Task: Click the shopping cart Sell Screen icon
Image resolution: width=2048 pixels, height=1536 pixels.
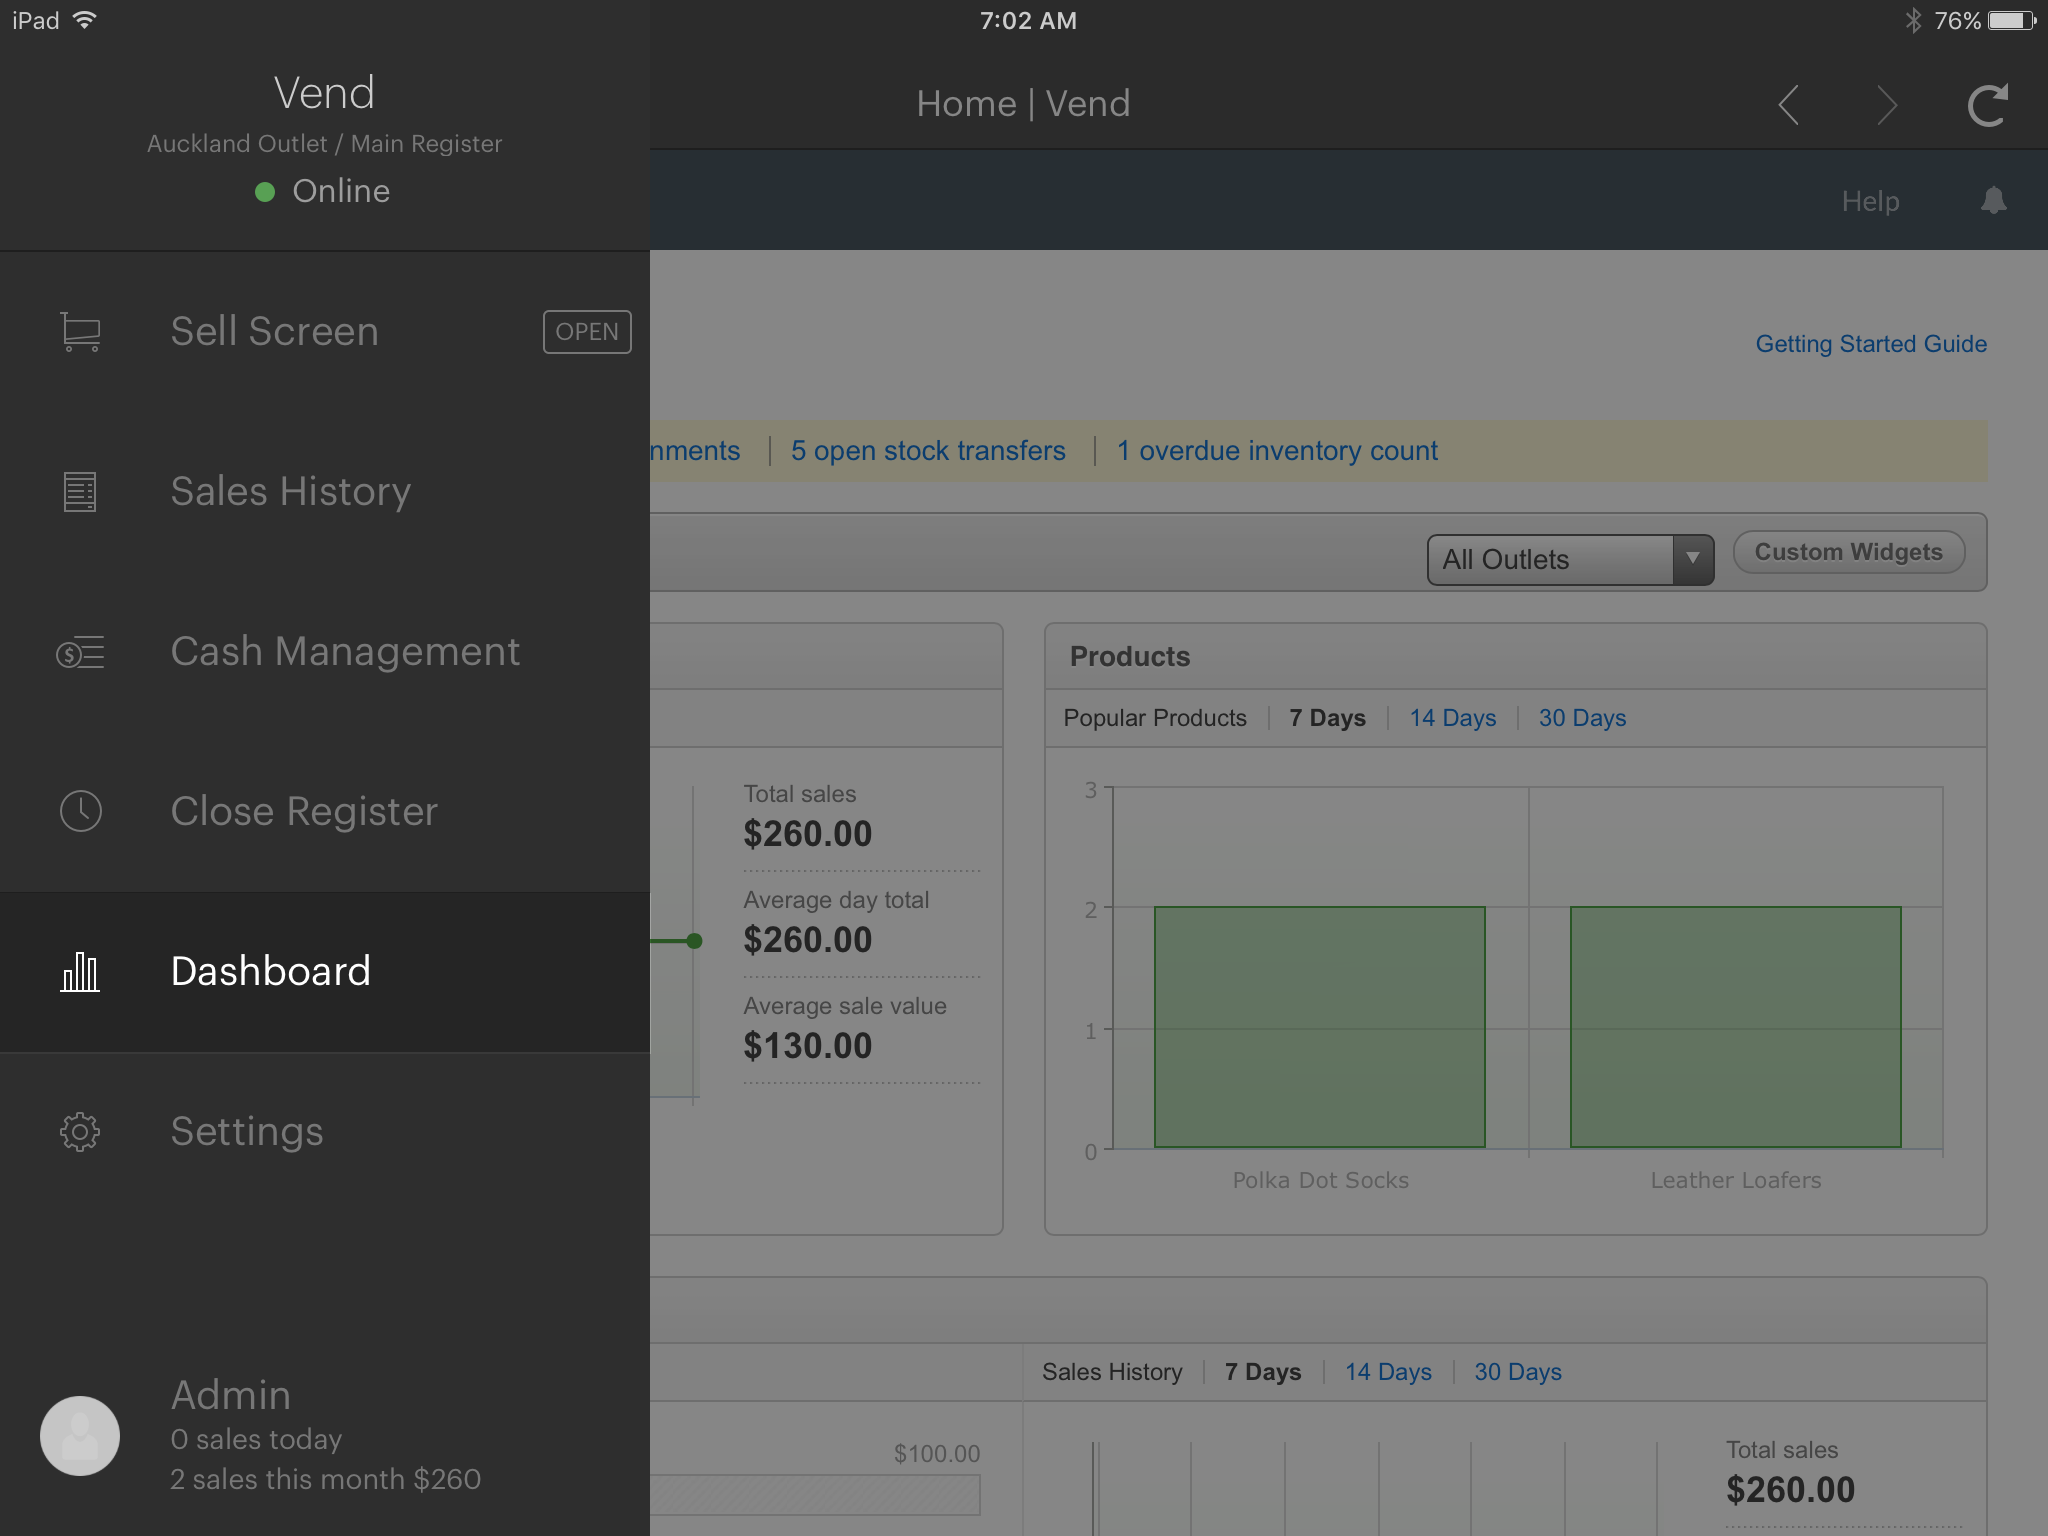Action: coord(80,332)
